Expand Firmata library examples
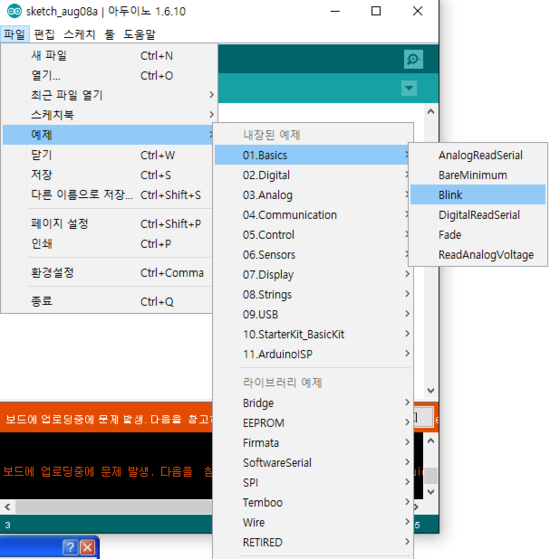Screen dimensions: 550x559 313,443
